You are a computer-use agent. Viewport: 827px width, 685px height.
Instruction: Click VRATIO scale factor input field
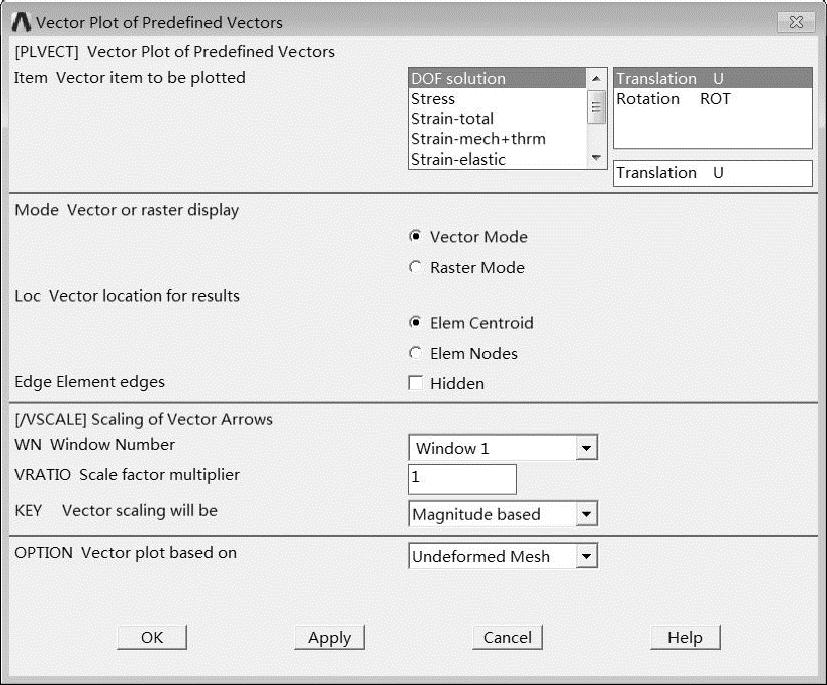463,479
